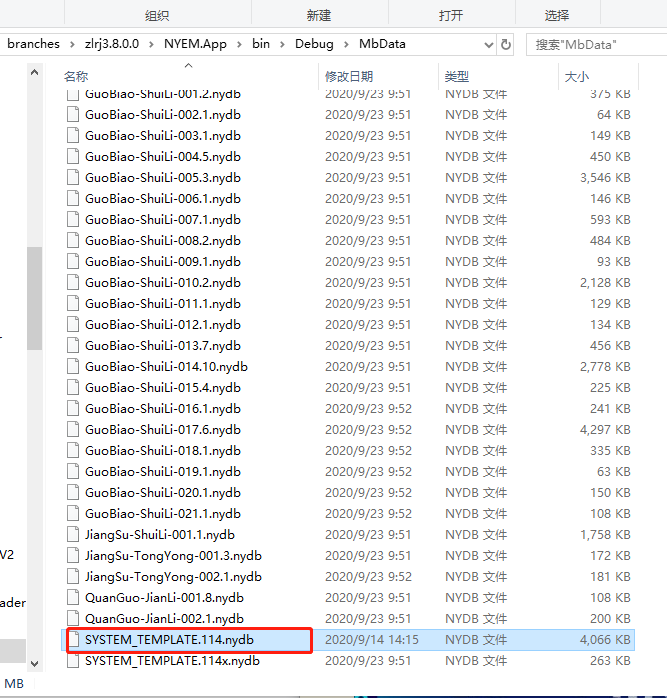Select the GuoBiao-ShuiLi-017.6.nydb file name

[x=162, y=429]
